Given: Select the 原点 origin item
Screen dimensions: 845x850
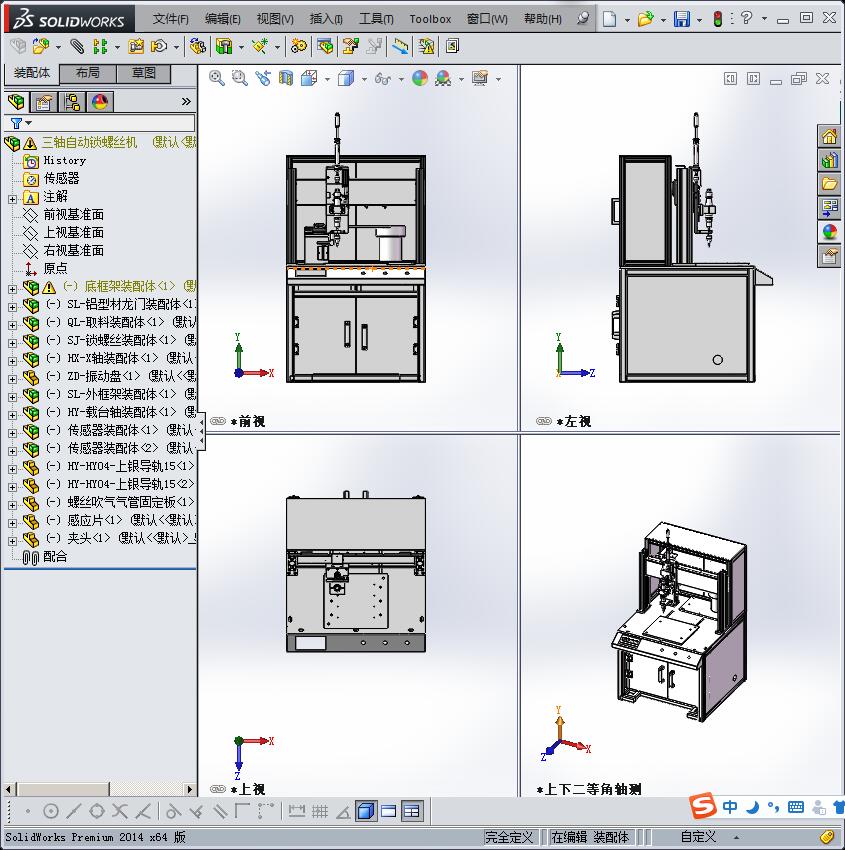Looking at the screenshot, I should point(55,268).
